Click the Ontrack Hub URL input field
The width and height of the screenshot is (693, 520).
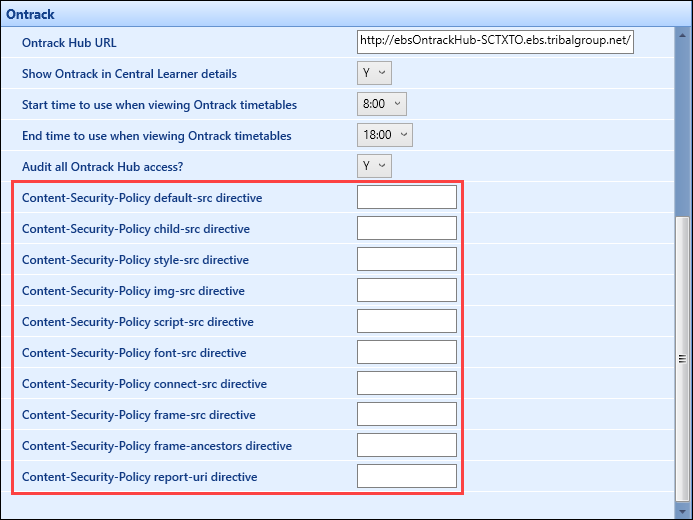click(495, 42)
